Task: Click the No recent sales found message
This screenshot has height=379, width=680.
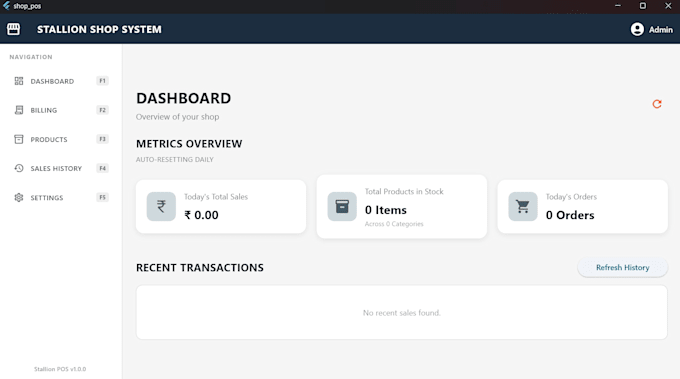Action: pyautogui.click(x=402, y=313)
